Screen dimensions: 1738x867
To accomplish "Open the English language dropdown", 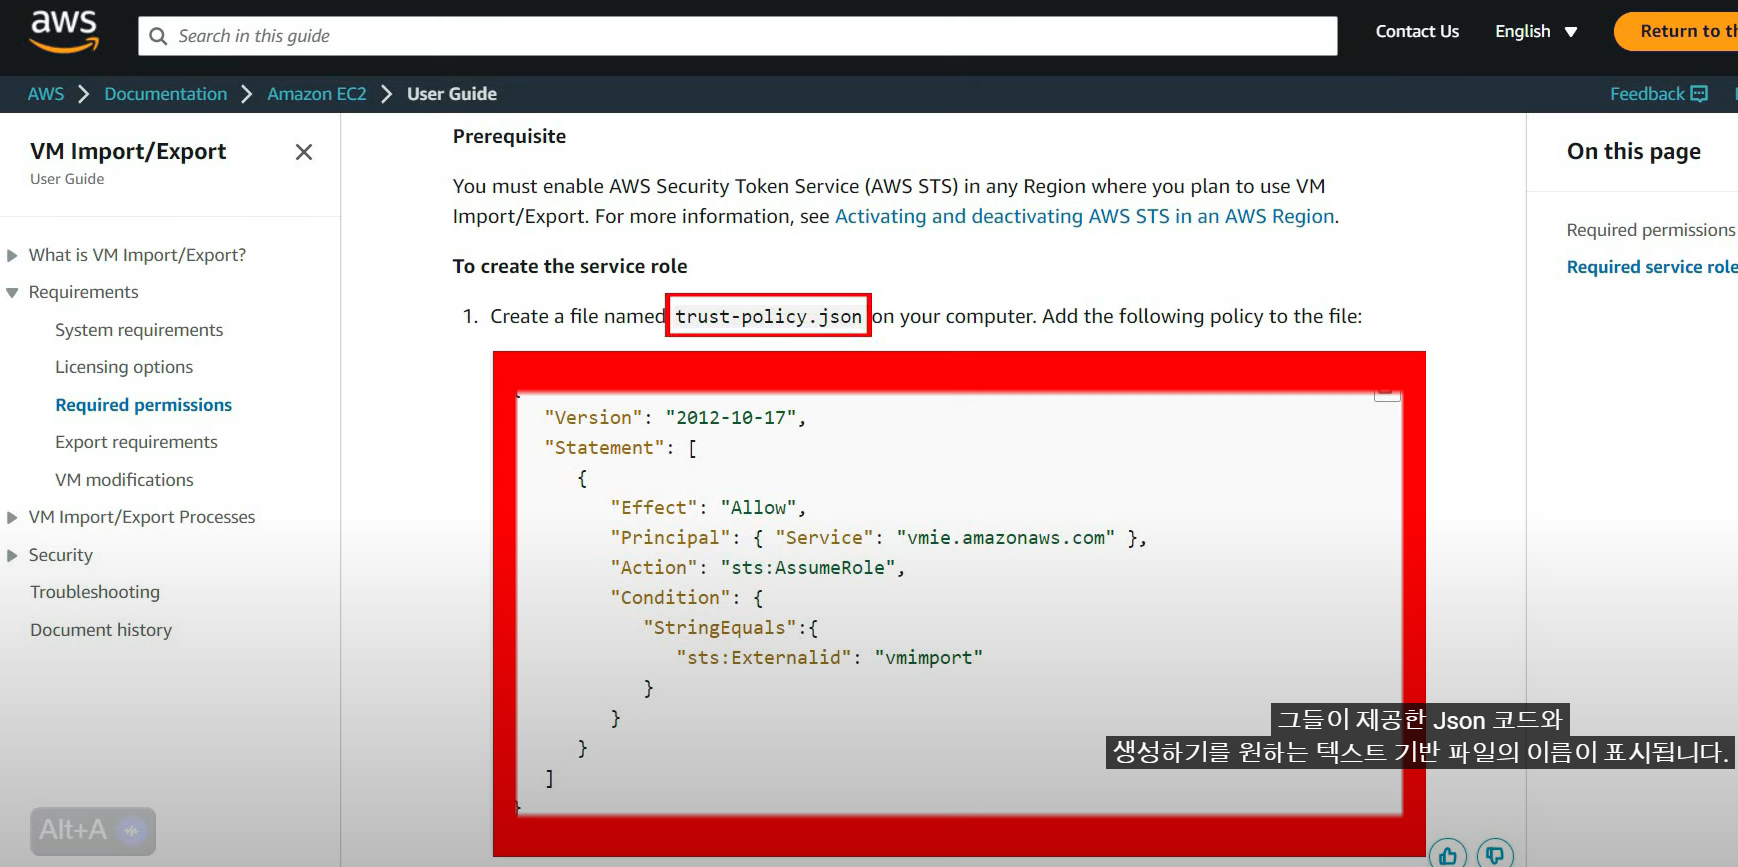I will [1536, 32].
